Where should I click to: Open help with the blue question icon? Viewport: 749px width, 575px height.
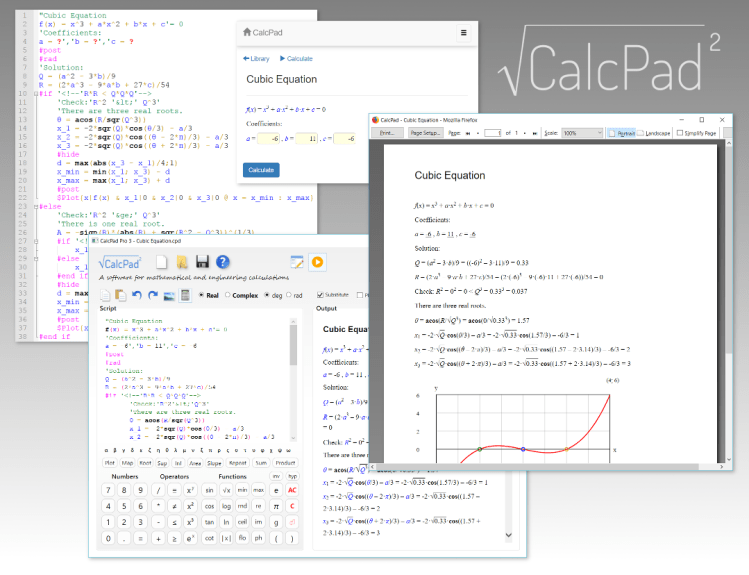[x=223, y=262]
